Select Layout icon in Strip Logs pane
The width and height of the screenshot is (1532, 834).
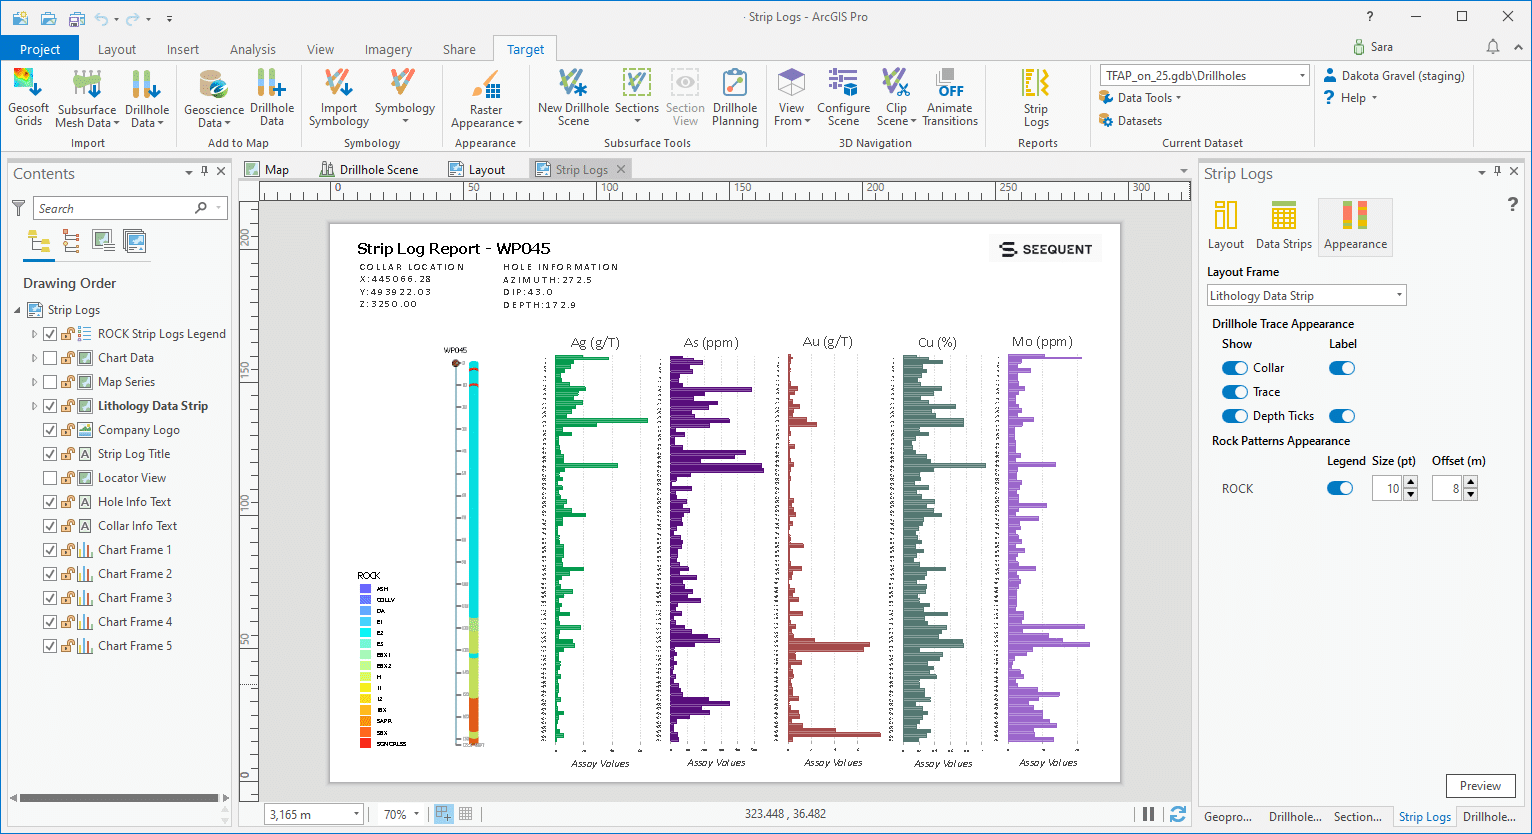click(1225, 225)
